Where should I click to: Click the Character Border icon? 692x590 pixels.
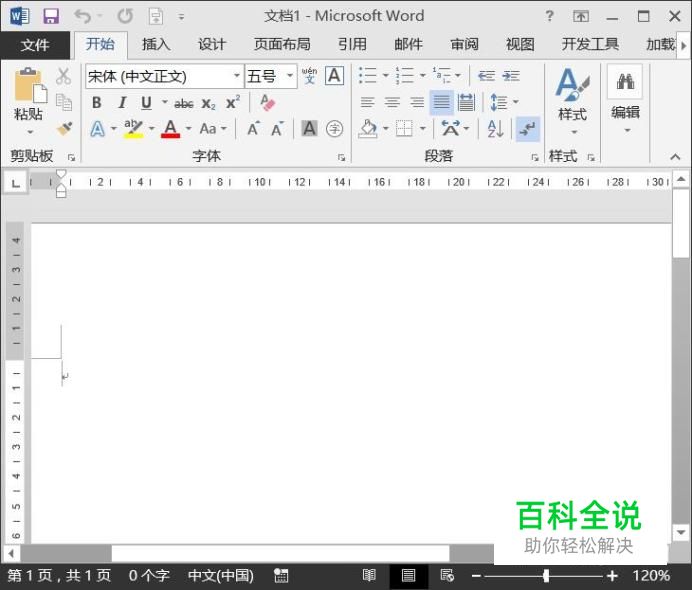pos(334,76)
